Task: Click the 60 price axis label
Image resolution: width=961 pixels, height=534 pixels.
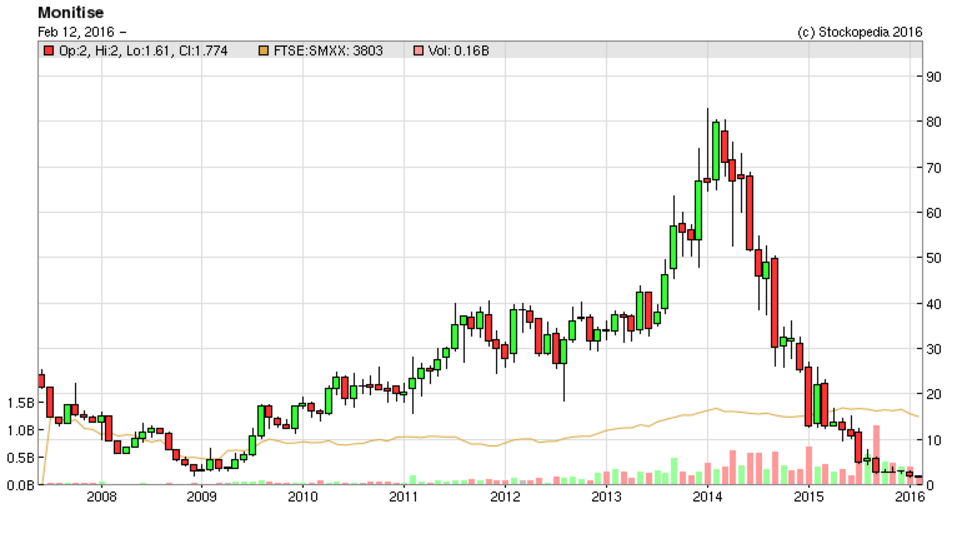Action: pyautogui.click(x=933, y=213)
